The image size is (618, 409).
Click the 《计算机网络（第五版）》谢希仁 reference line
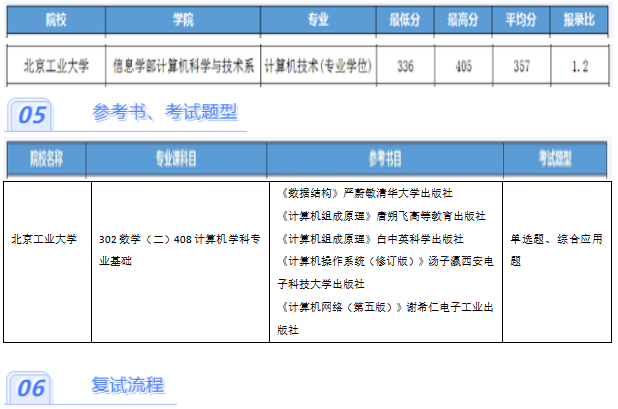pyautogui.click(x=385, y=318)
